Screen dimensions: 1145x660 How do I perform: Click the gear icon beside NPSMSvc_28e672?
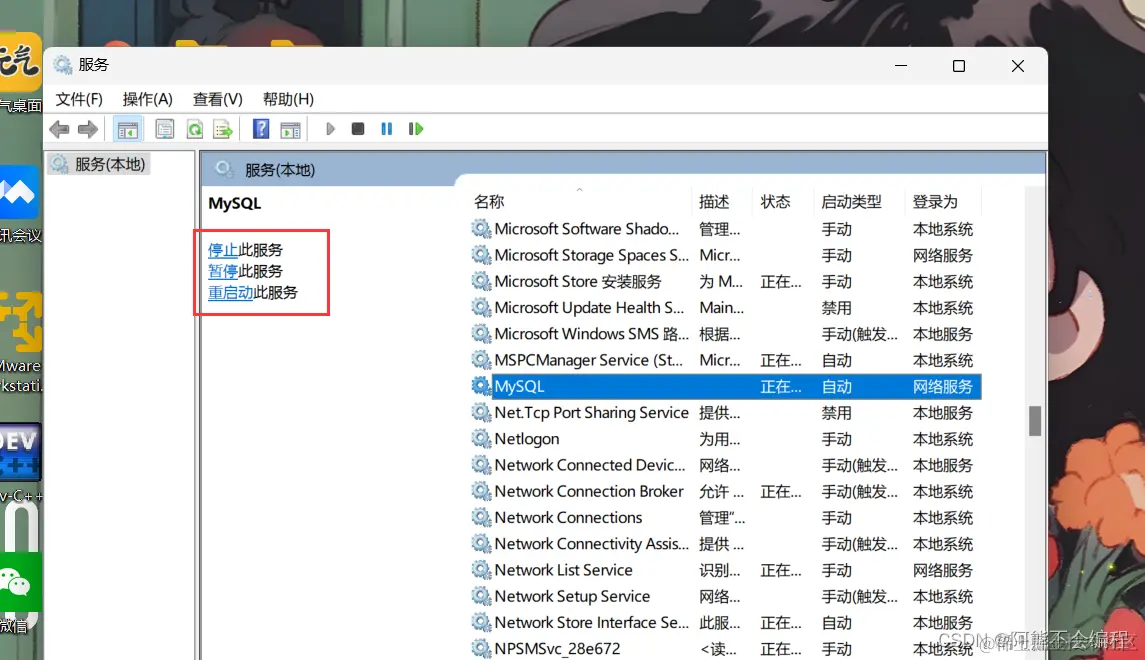[480, 649]
